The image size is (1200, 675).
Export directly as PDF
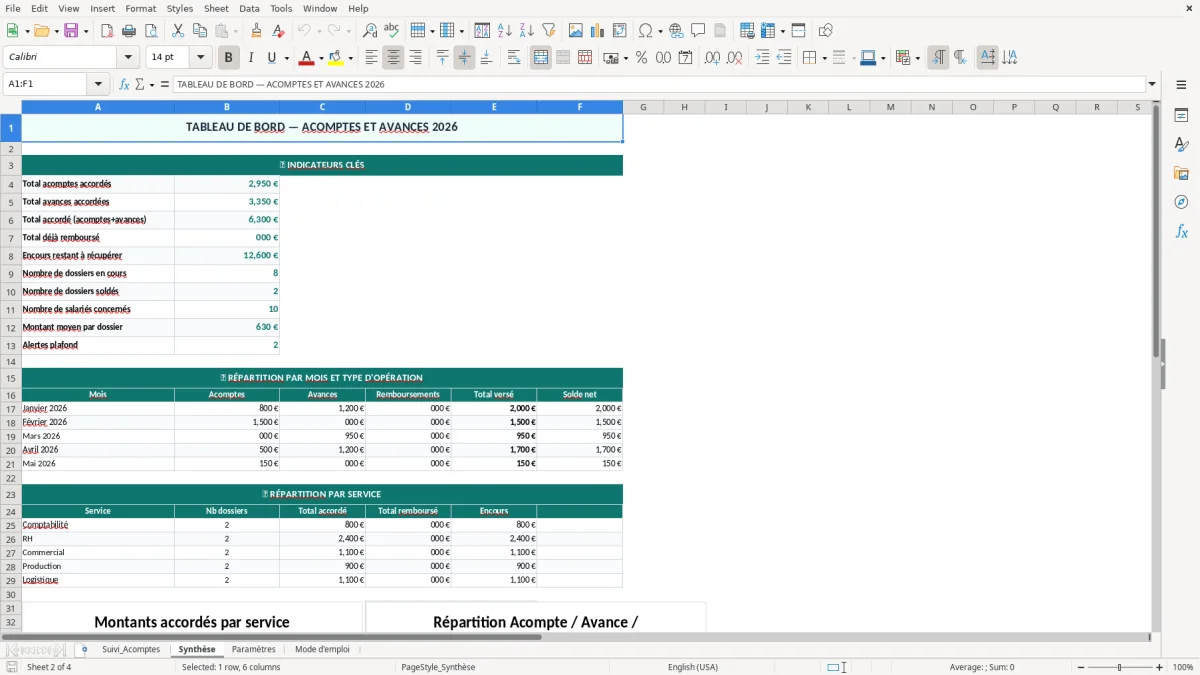(108, 31)
